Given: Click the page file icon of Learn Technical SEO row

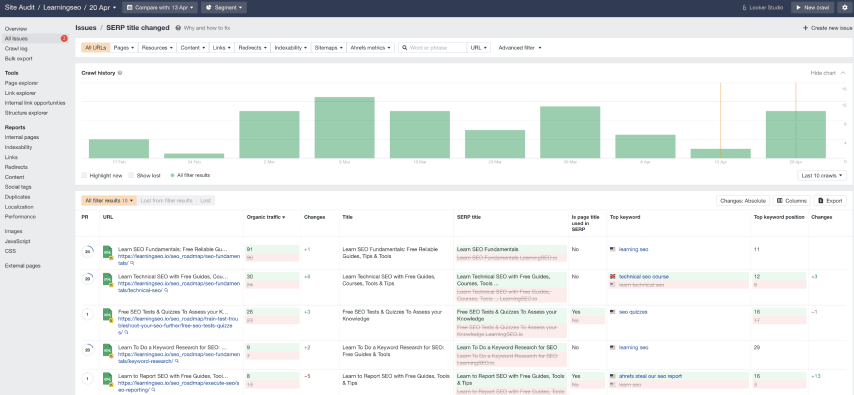Looking at the screenshot, I should tap(108, 281).
